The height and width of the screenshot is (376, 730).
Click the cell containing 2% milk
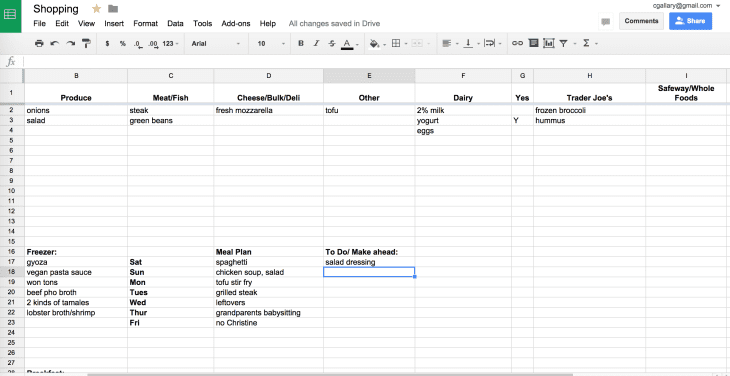point(463,111)
